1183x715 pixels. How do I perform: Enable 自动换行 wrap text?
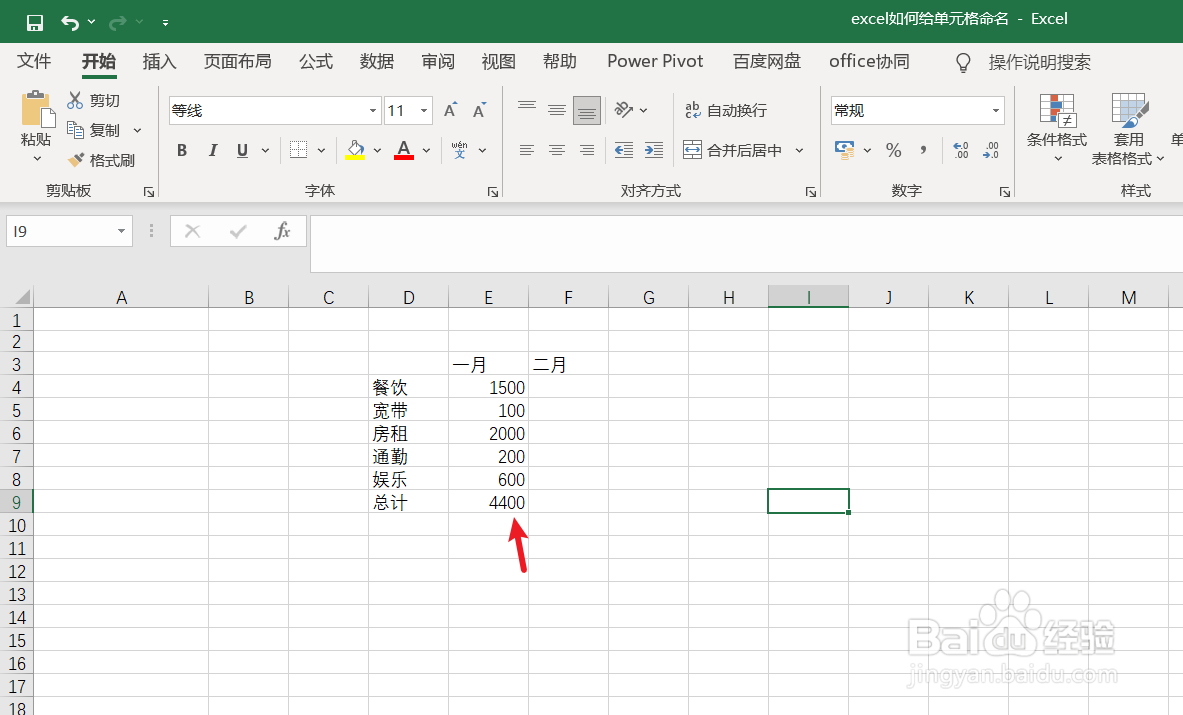723,110
